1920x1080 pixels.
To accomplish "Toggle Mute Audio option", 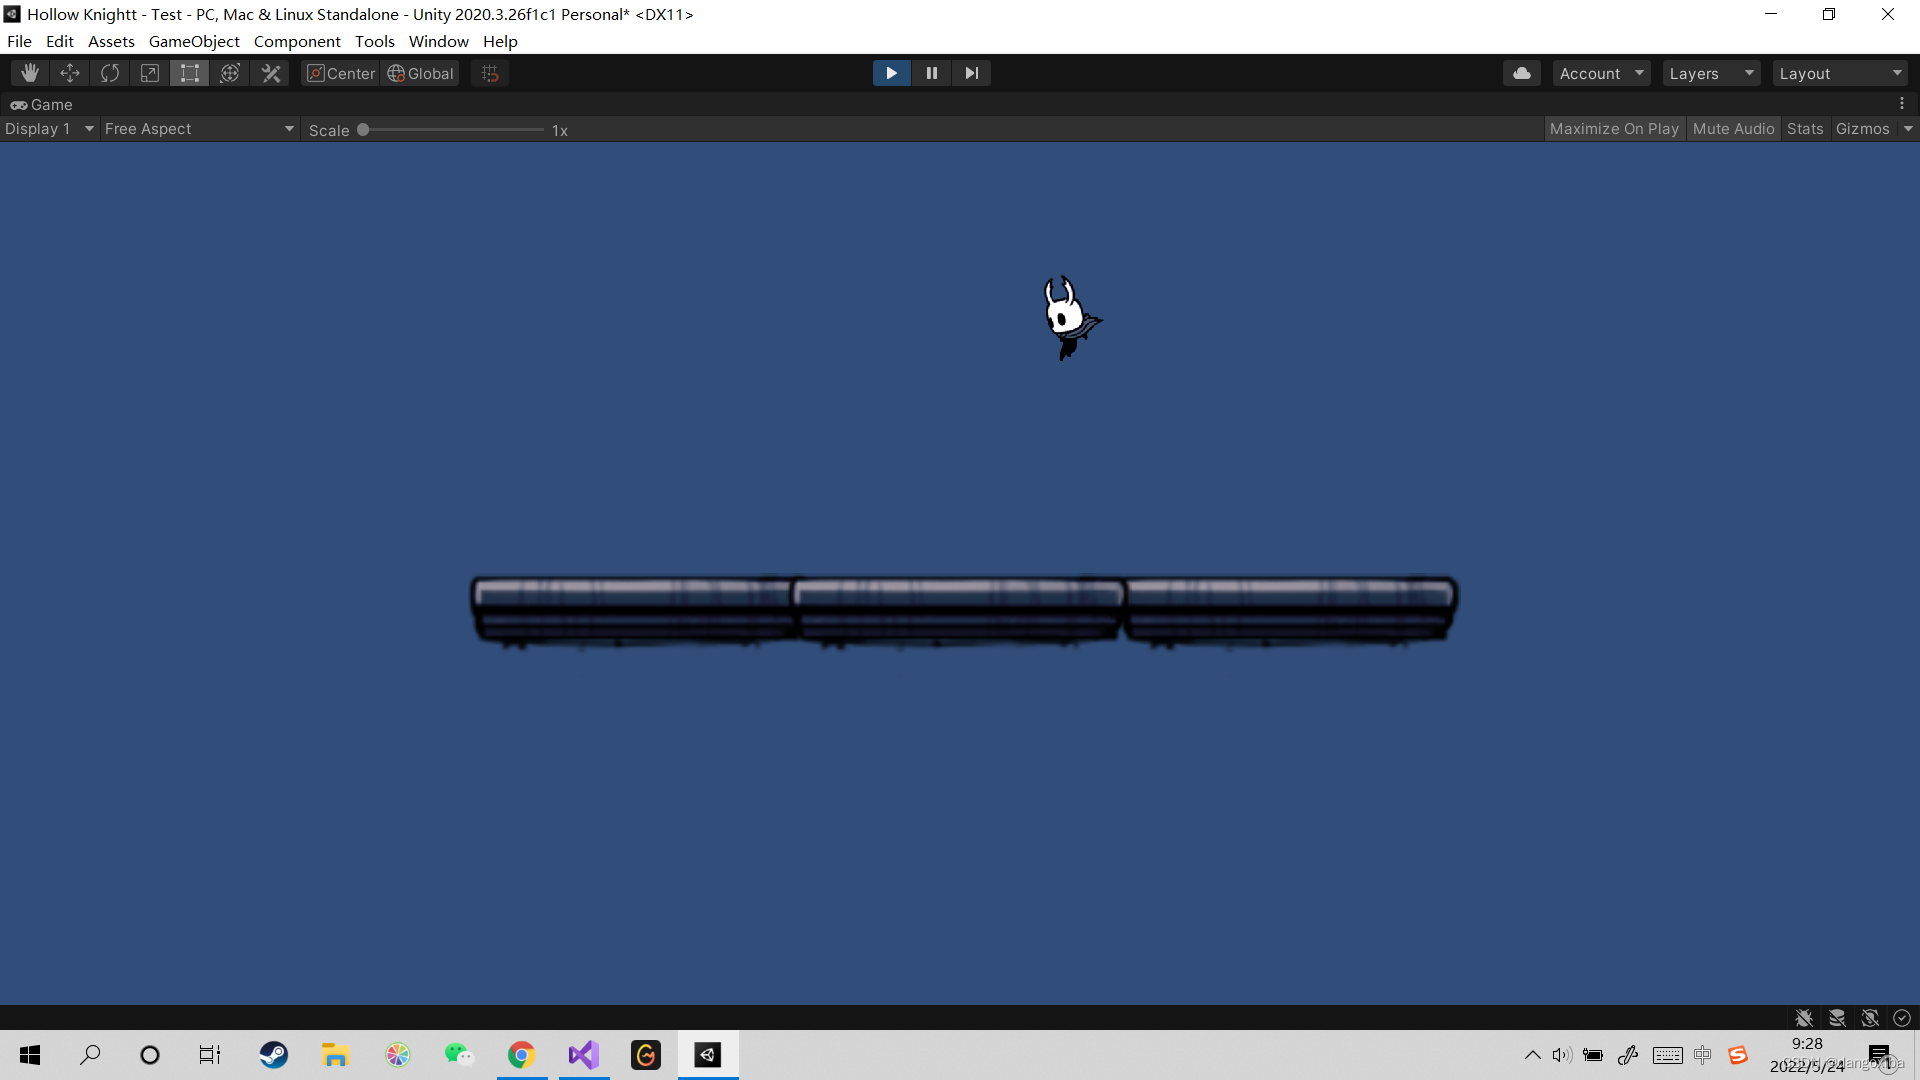I will pyautogui.click(x=1733, y=129).
